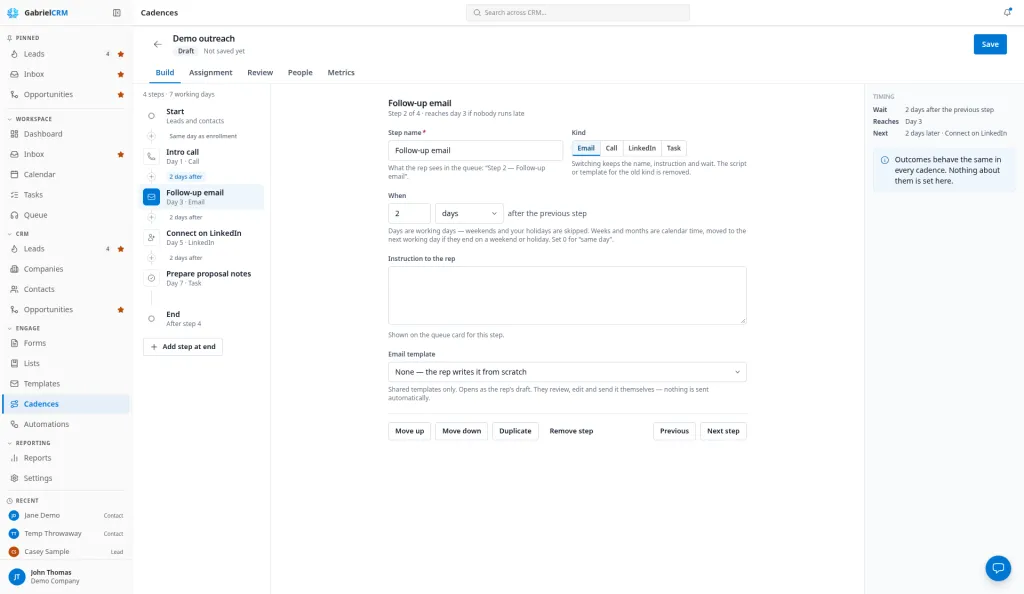The height and width of the screenshot is (594, 1024).
Task: Click the Step name input
Action: [475, 150]
